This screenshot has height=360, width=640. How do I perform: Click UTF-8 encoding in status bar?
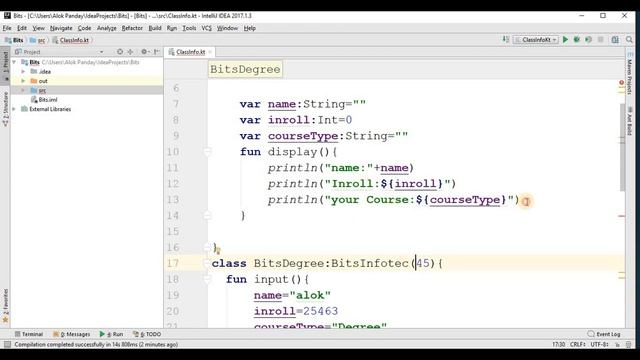click(600, 344)
